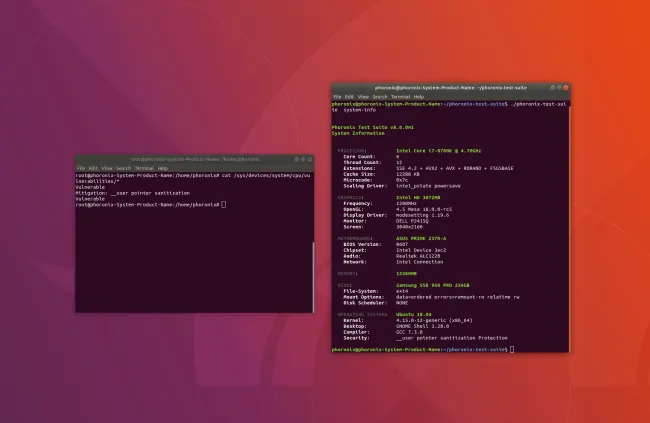Viewport: 650px width, 423px height.
Task: Click the 'BIOS Version:' label
Action: [x=362, y=244]
